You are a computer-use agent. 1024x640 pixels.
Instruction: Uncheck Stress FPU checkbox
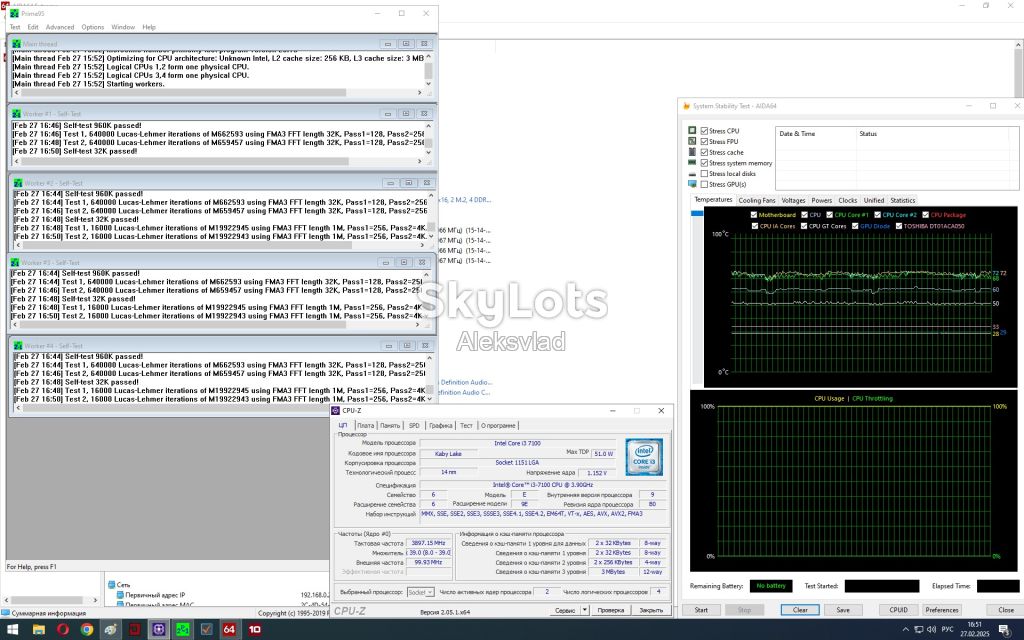[704, 141]
